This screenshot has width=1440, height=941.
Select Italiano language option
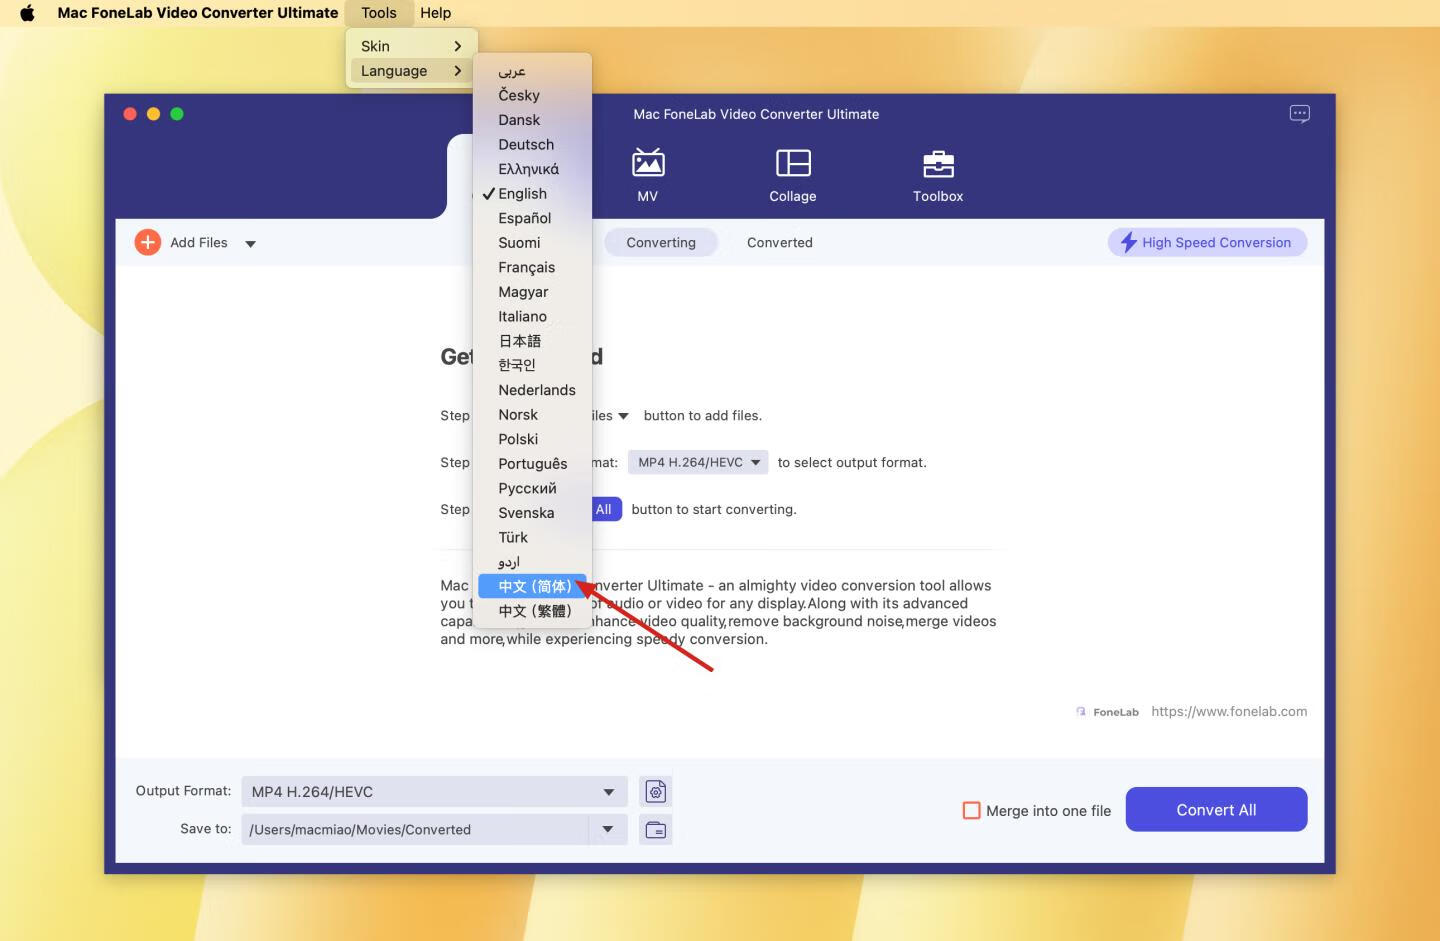point(532,316)
